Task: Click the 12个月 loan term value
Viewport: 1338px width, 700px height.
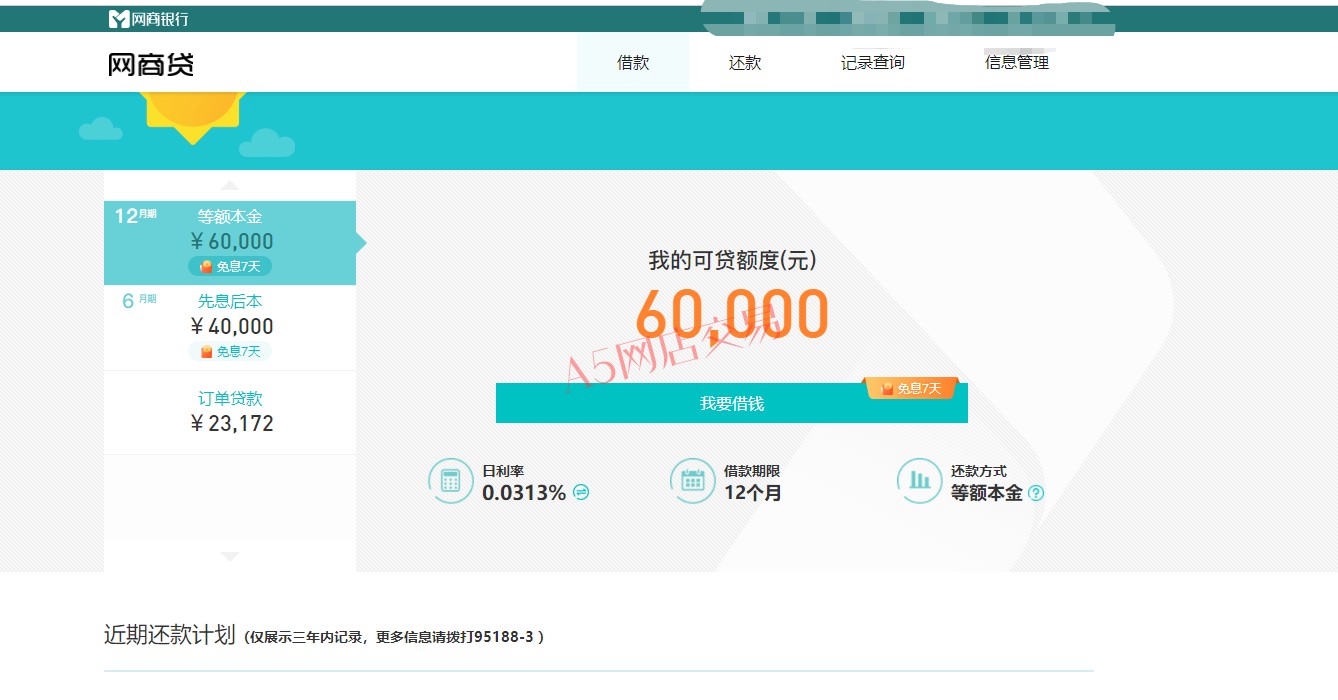Action: point(753,492)
